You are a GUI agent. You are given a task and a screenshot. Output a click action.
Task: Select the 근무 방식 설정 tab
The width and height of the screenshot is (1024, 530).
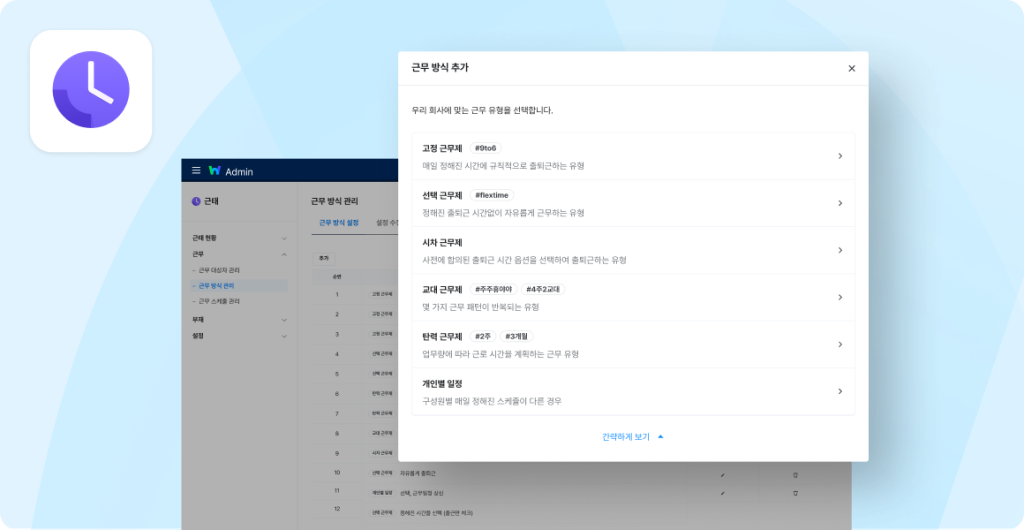click(339, 223)
